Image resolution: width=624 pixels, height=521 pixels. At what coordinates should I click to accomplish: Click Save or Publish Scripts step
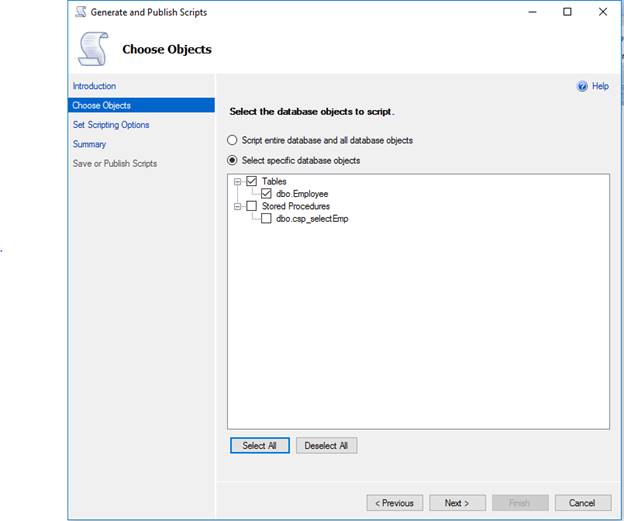tap(115, 164)
